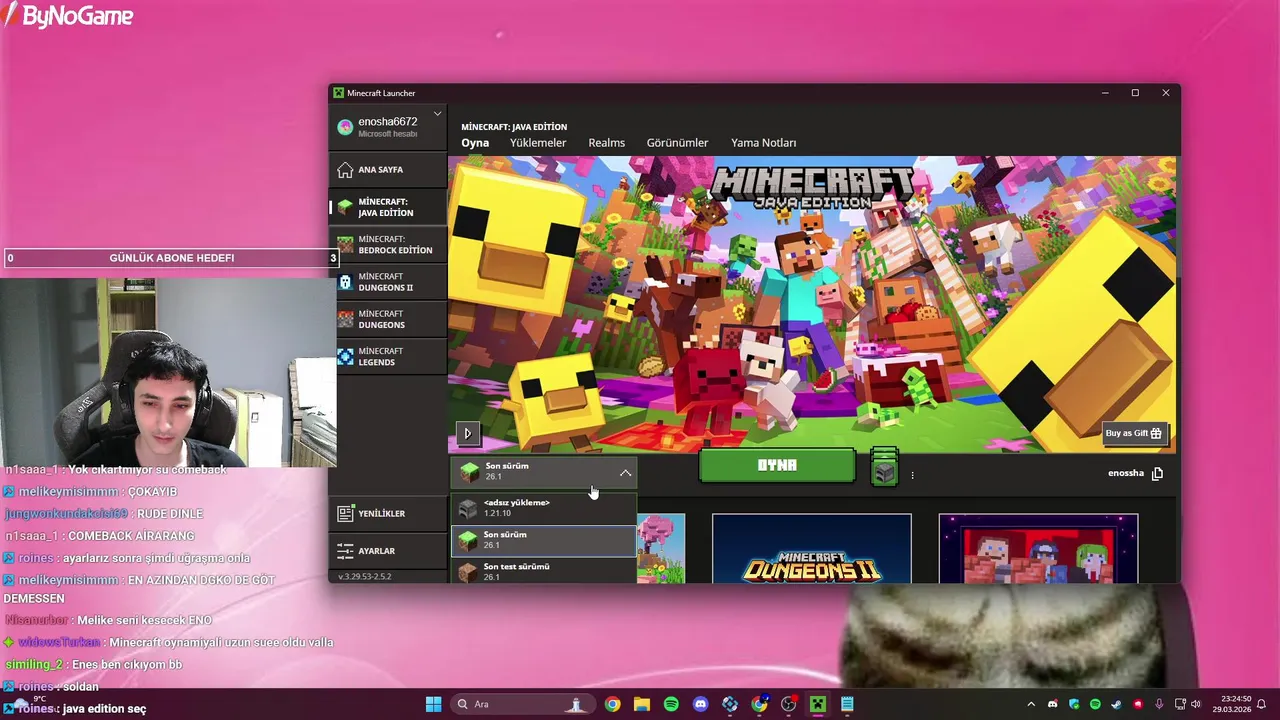Image resolution: width=1280 pixels, height=720 pixels.
Task: Choose Son sürüm 26.1 in list
Action: (x=544, y=540)
